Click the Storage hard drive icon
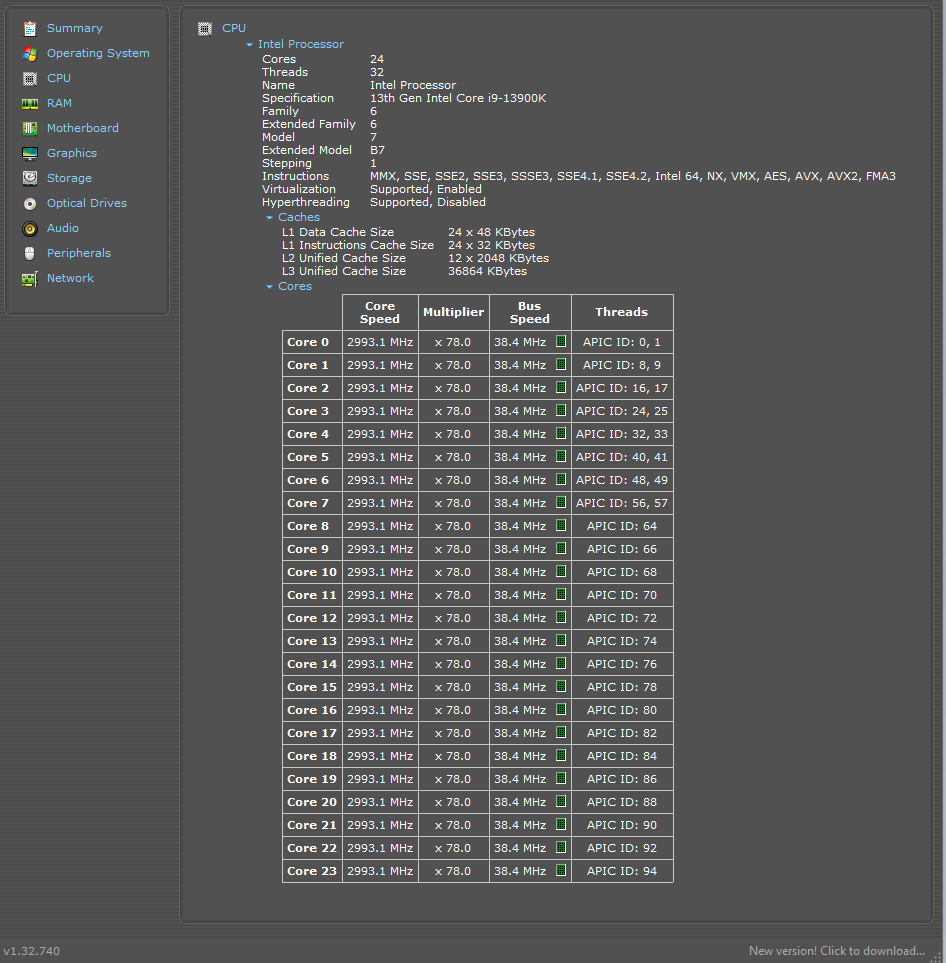946x963 pixels. (x=29, y=178)
